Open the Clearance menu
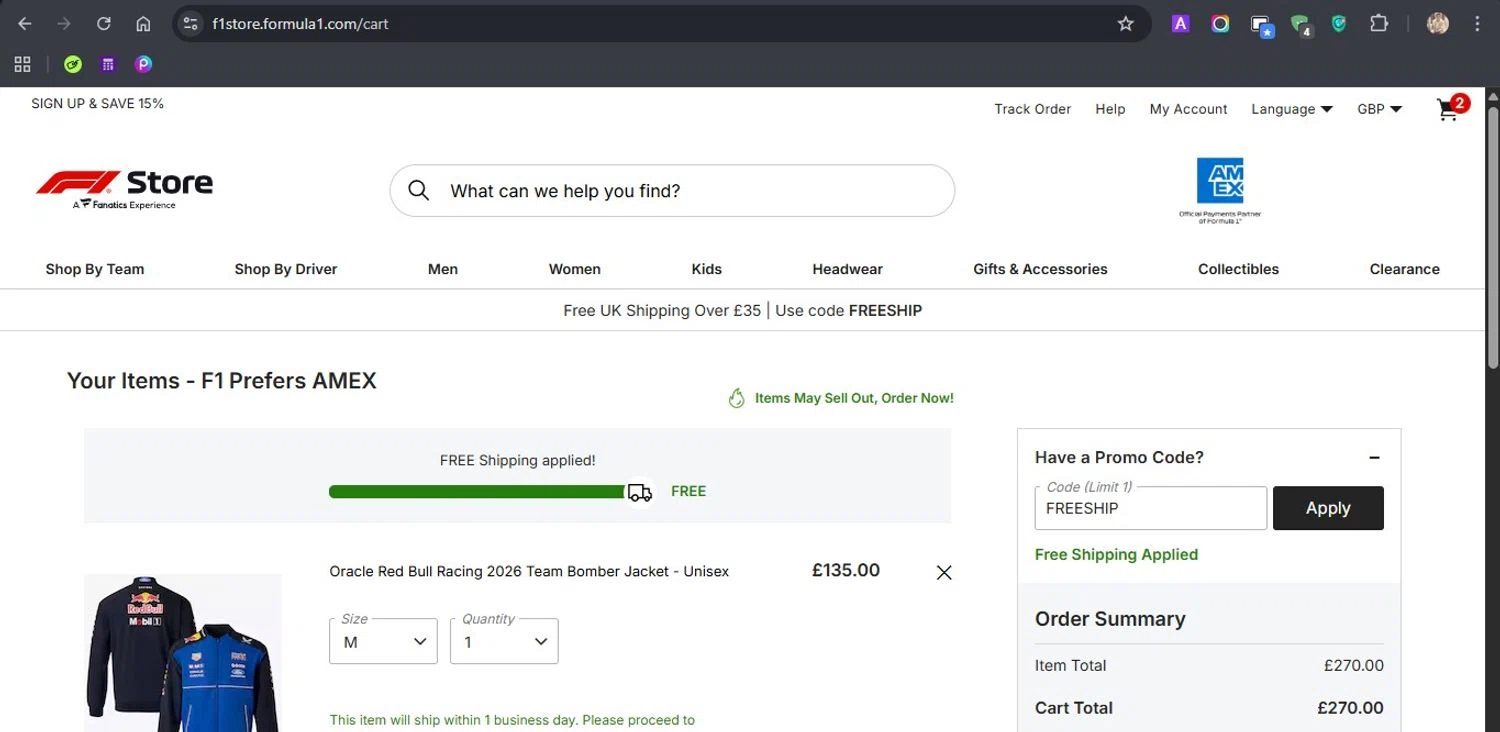Viewport: 1500px width, 732px height. tap(1405, 269)
